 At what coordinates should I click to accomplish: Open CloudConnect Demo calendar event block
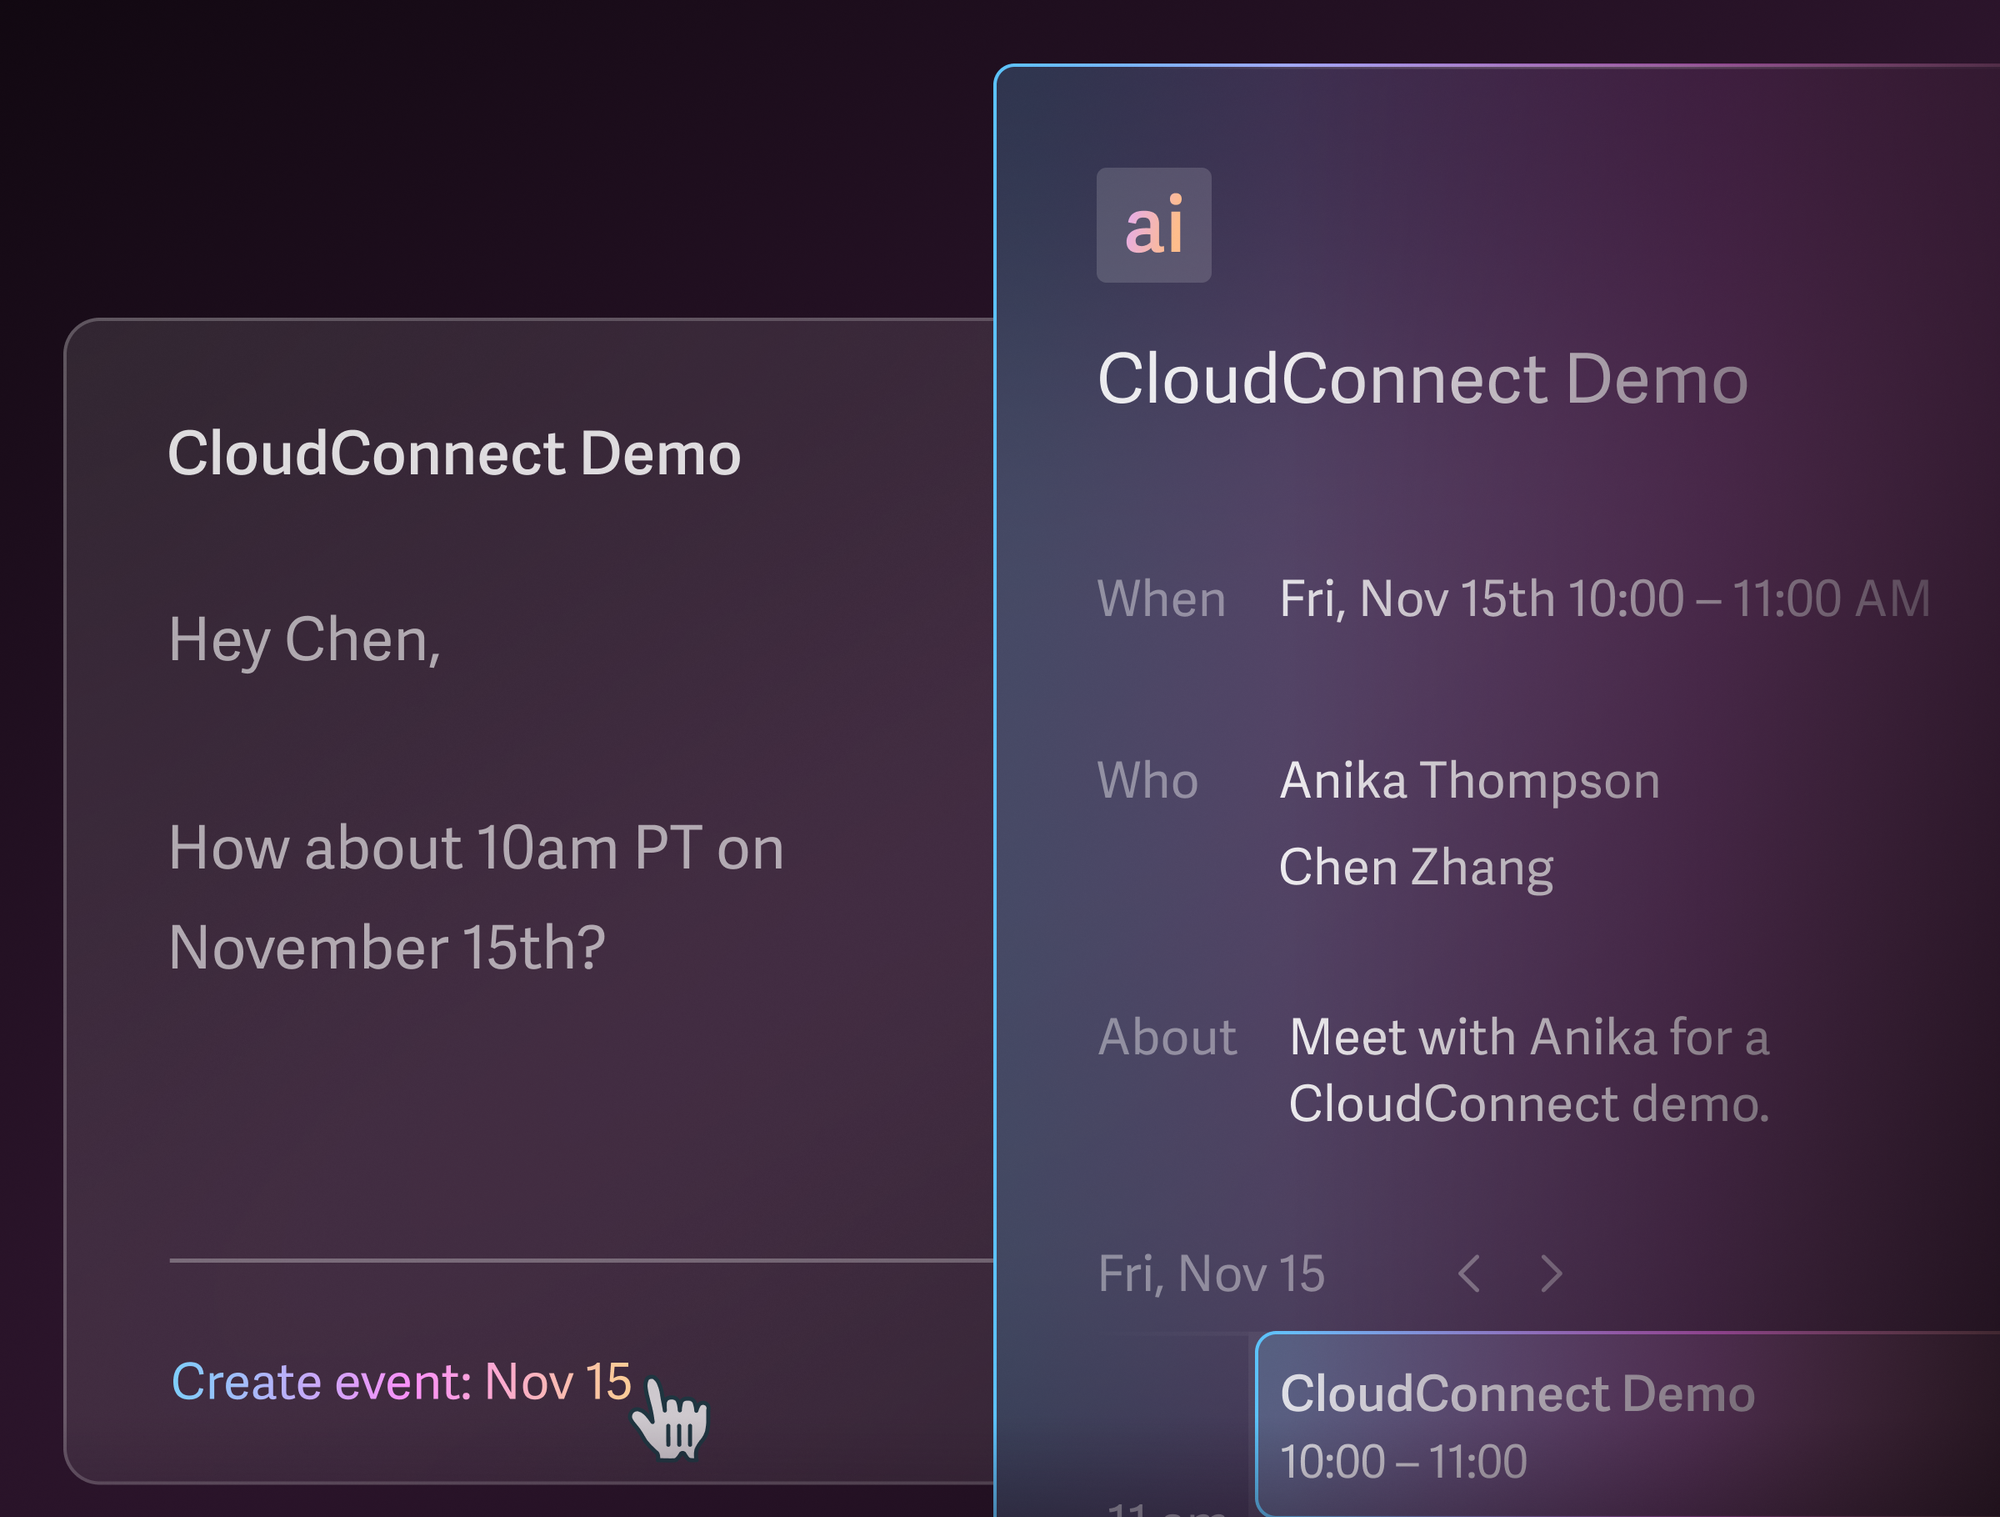coord(1627,1424)
